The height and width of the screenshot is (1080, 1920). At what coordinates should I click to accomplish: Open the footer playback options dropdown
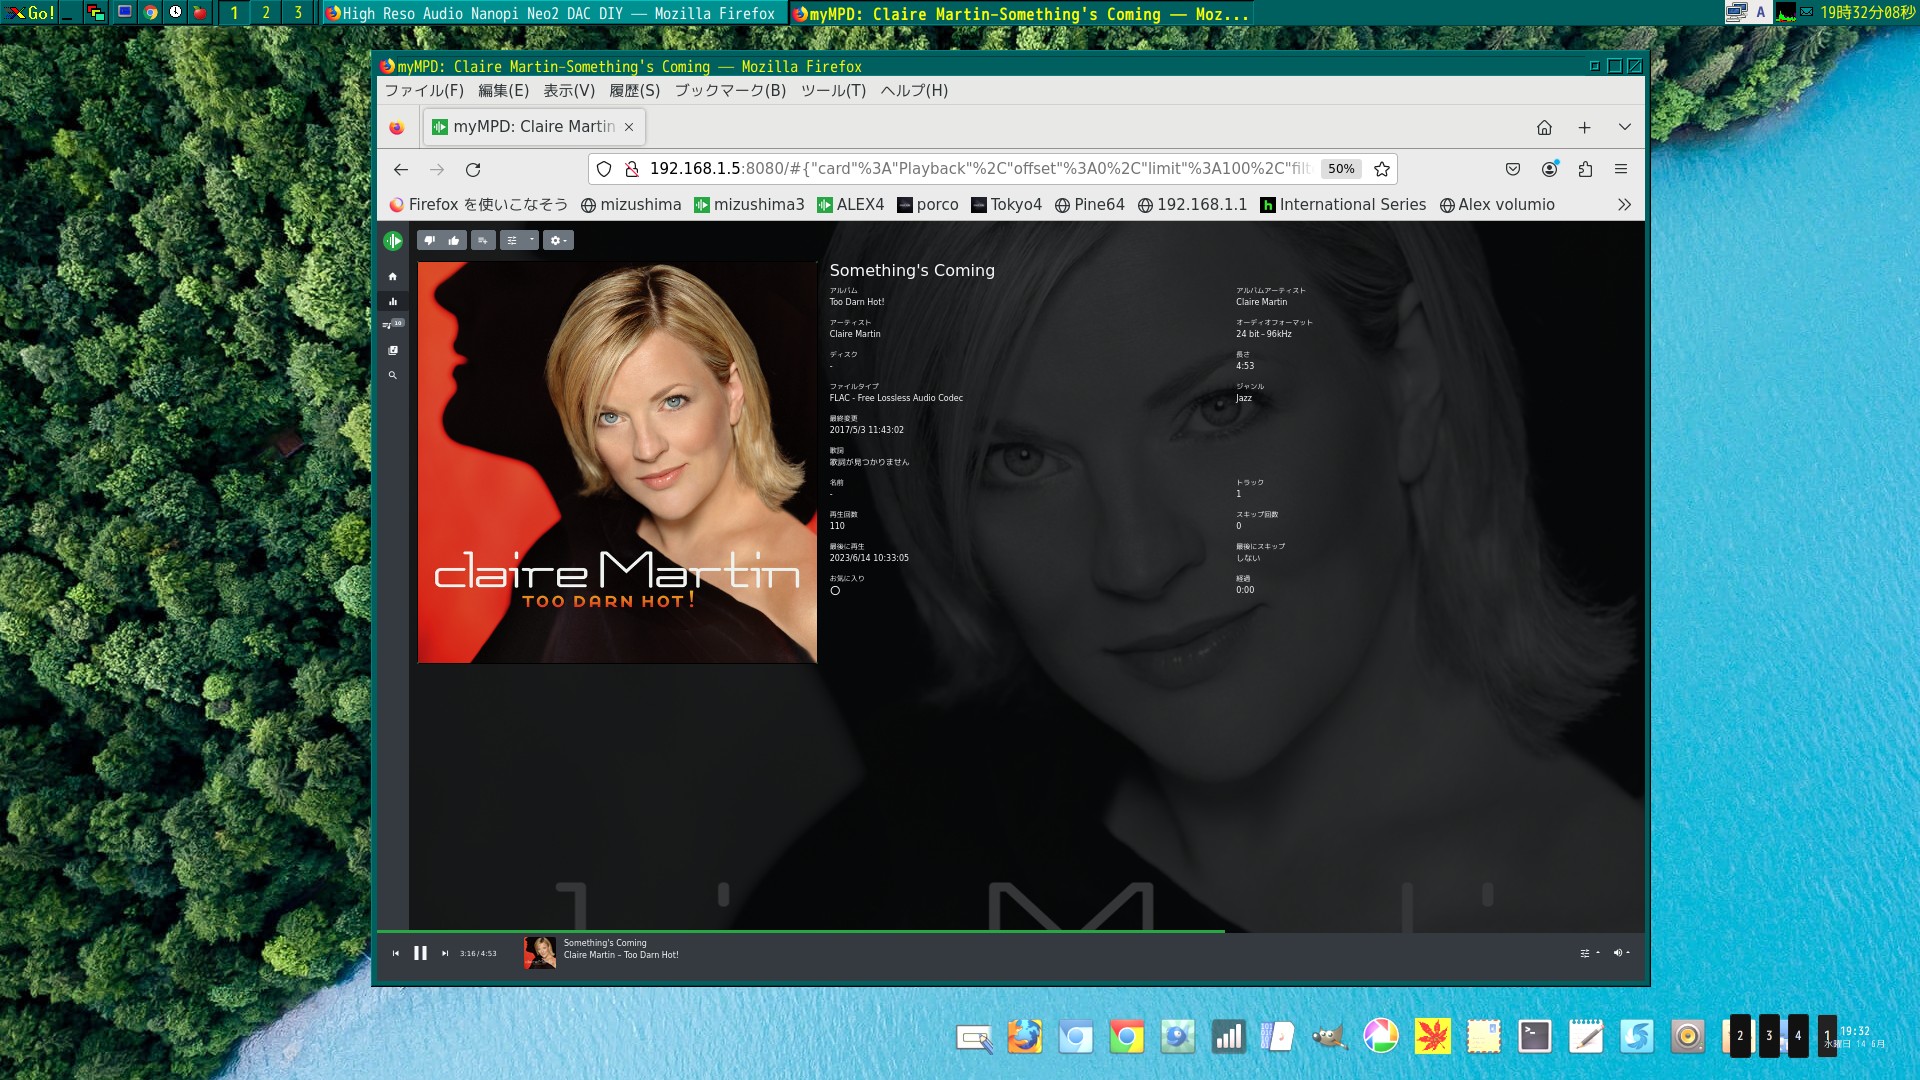coord(1589,953)
